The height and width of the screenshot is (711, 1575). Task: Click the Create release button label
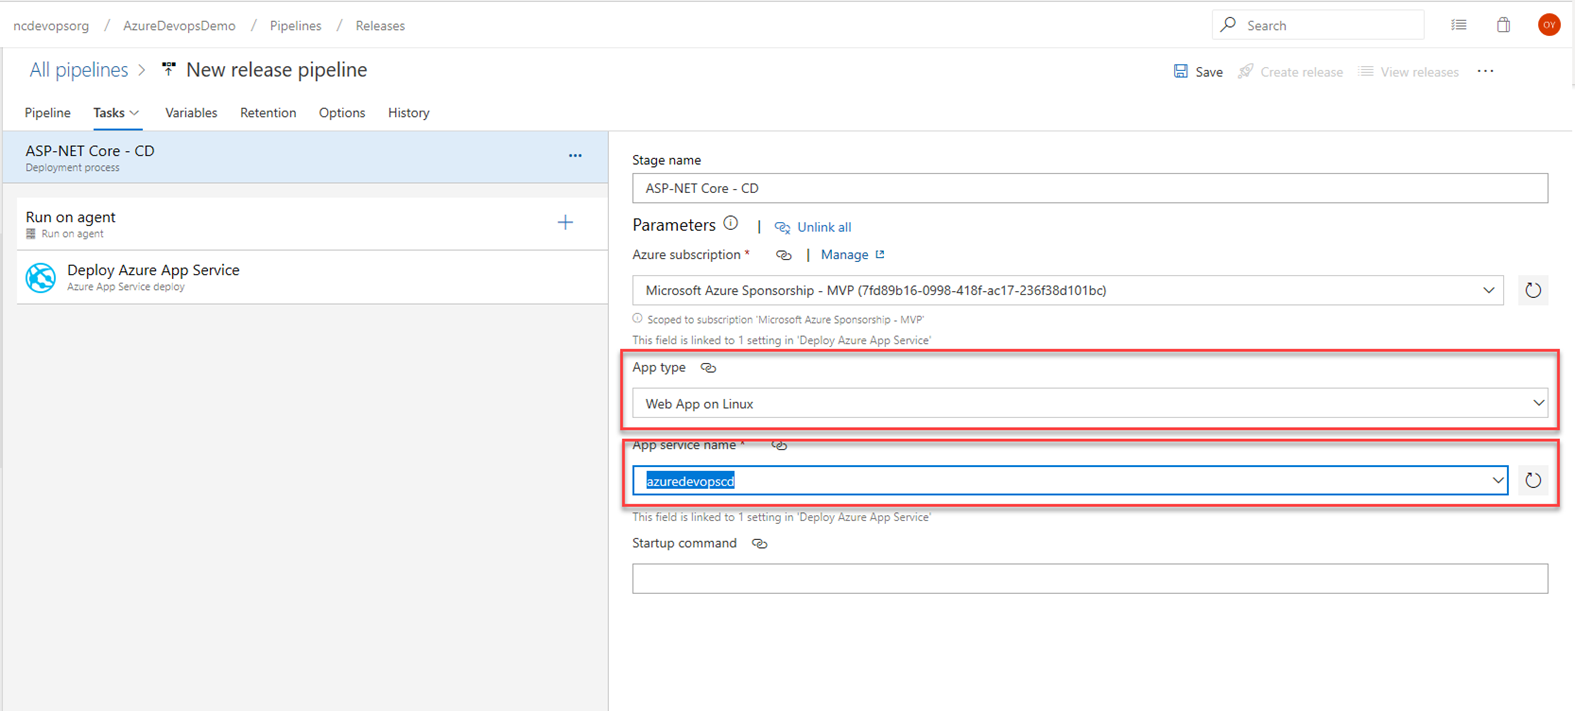click(x=1302, y=72)
